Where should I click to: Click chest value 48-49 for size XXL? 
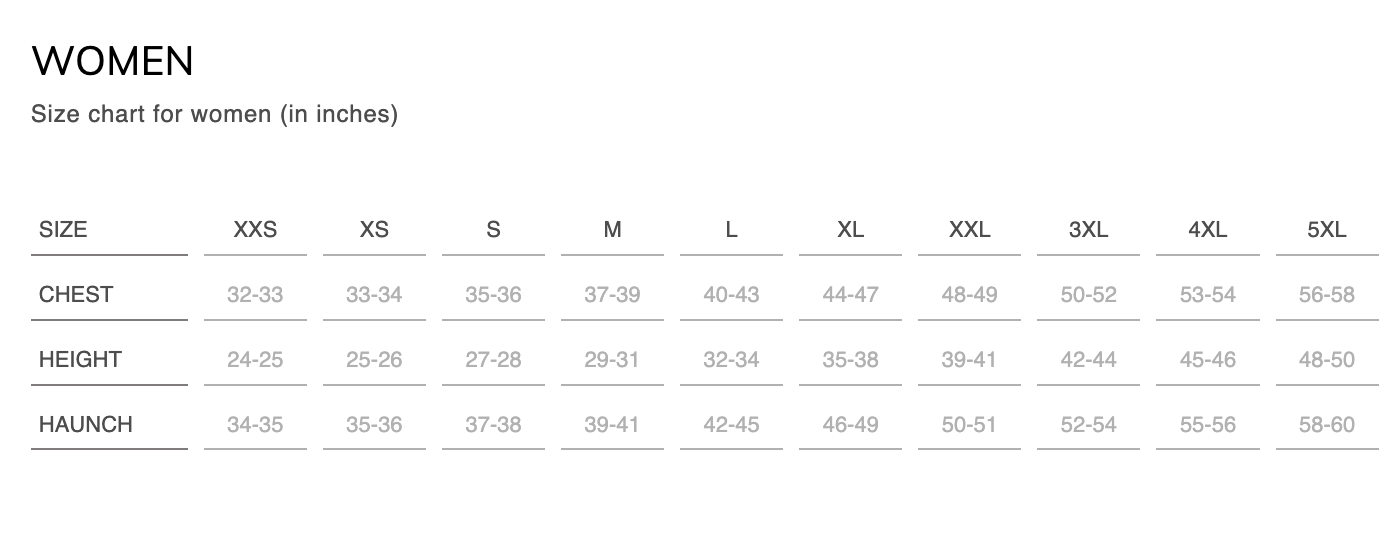pyautogui.click(x=969, y=295)
